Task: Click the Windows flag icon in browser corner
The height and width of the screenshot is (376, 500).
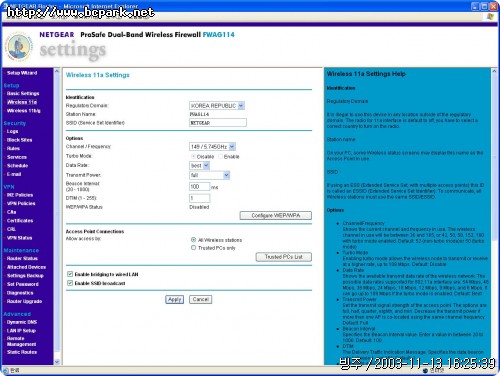Action: (490, 16)
